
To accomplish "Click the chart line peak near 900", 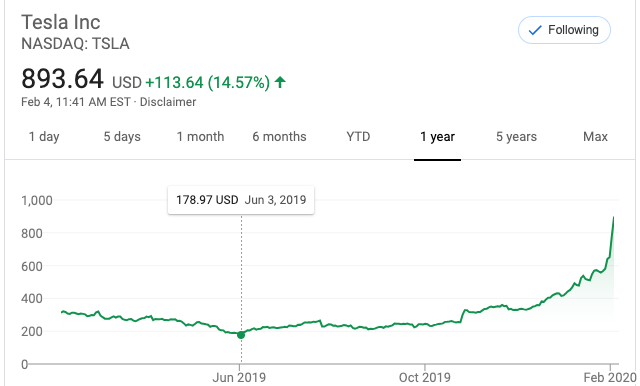I will tap(613, 219).
